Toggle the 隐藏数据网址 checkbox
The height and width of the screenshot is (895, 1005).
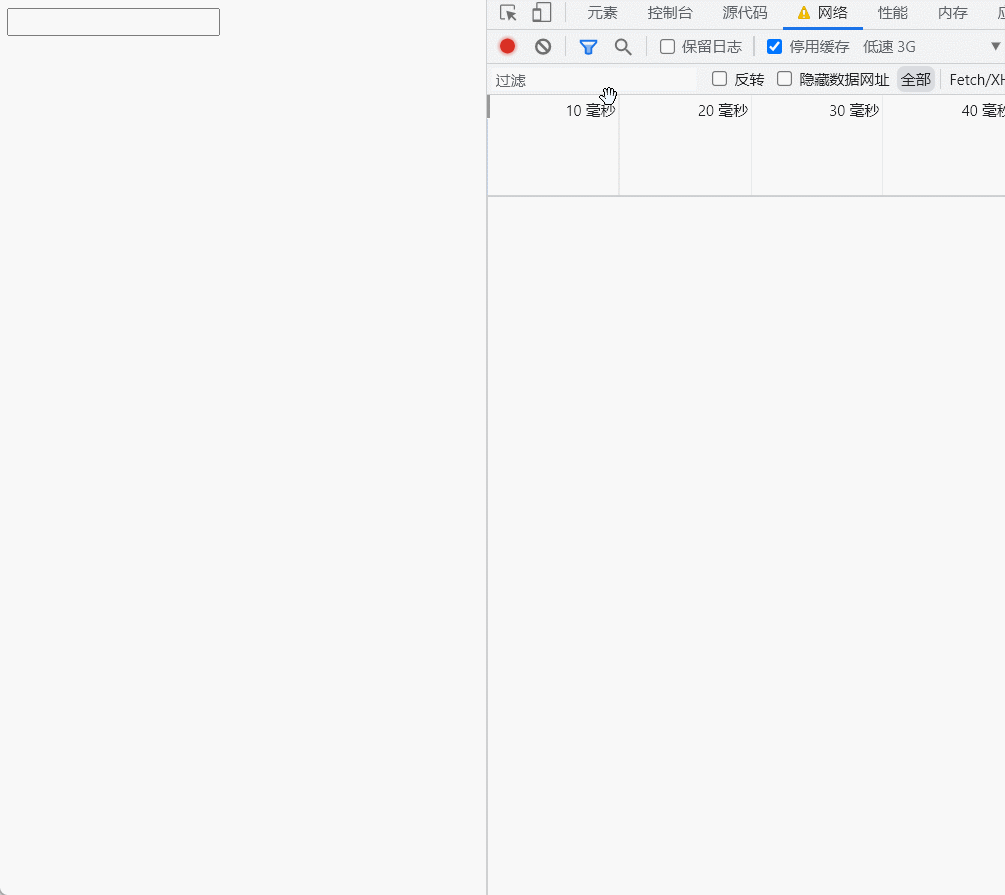click(784, 79)
